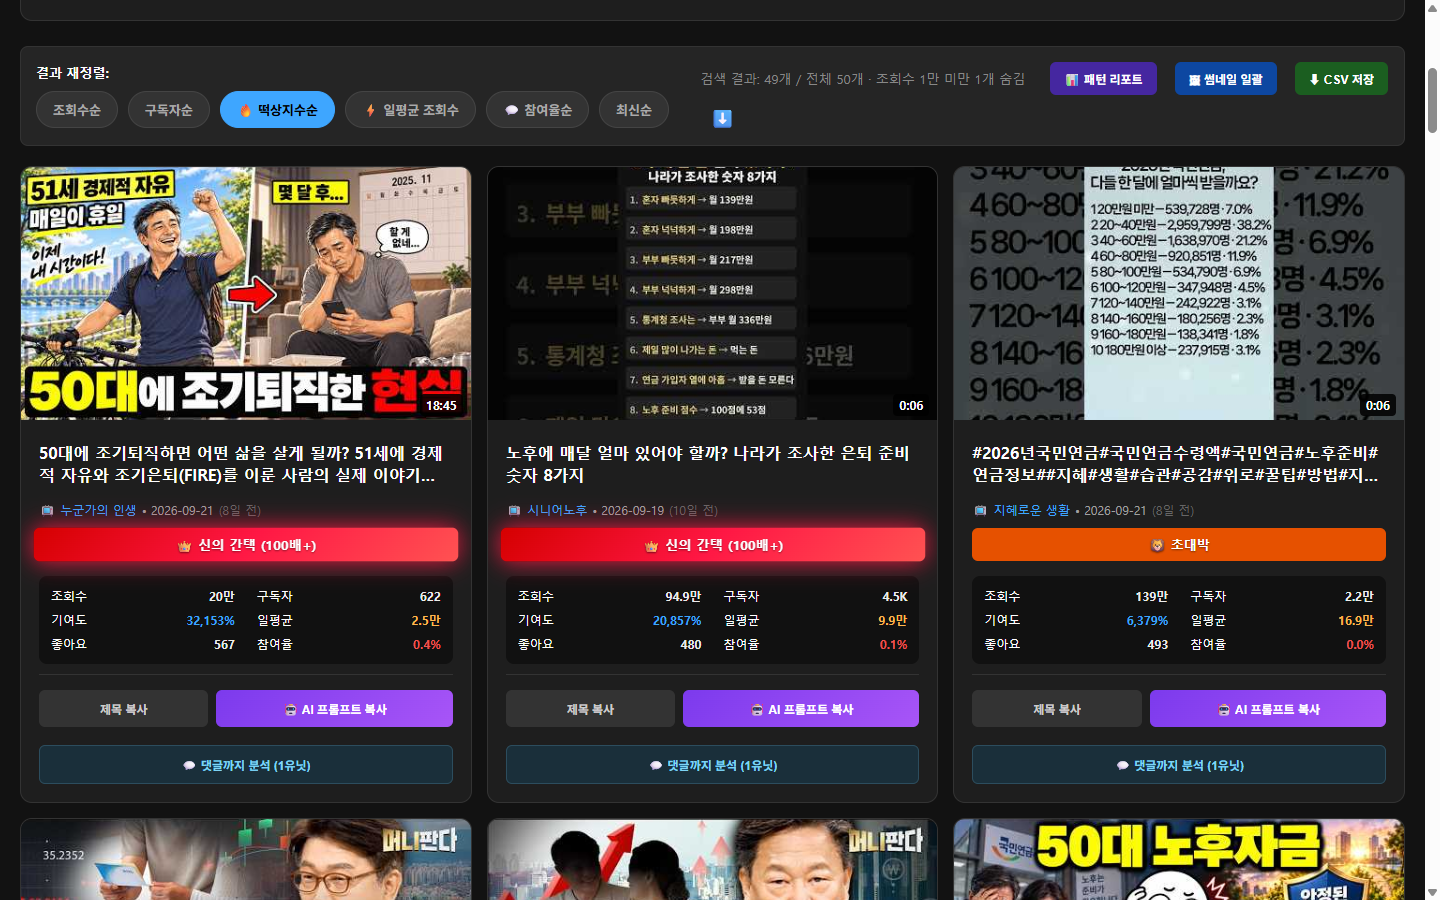The width and height of the screenshot is (1440, 900).
Task: Open the 50대에 조기퇴직한 video thumbnail
Action: tap(246, 293)
